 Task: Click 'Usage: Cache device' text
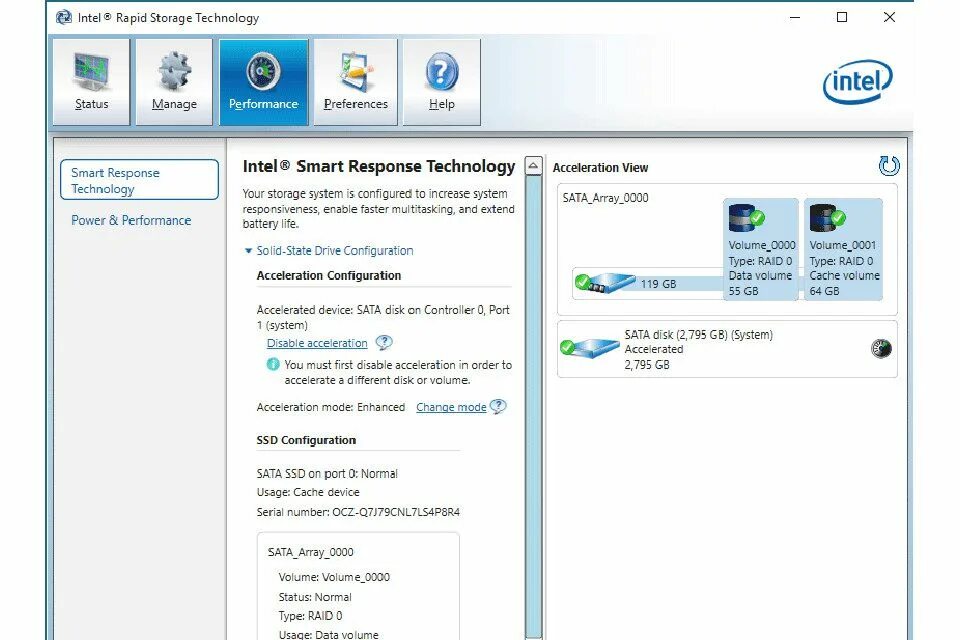pyautogui.click(x=308, y=492)
